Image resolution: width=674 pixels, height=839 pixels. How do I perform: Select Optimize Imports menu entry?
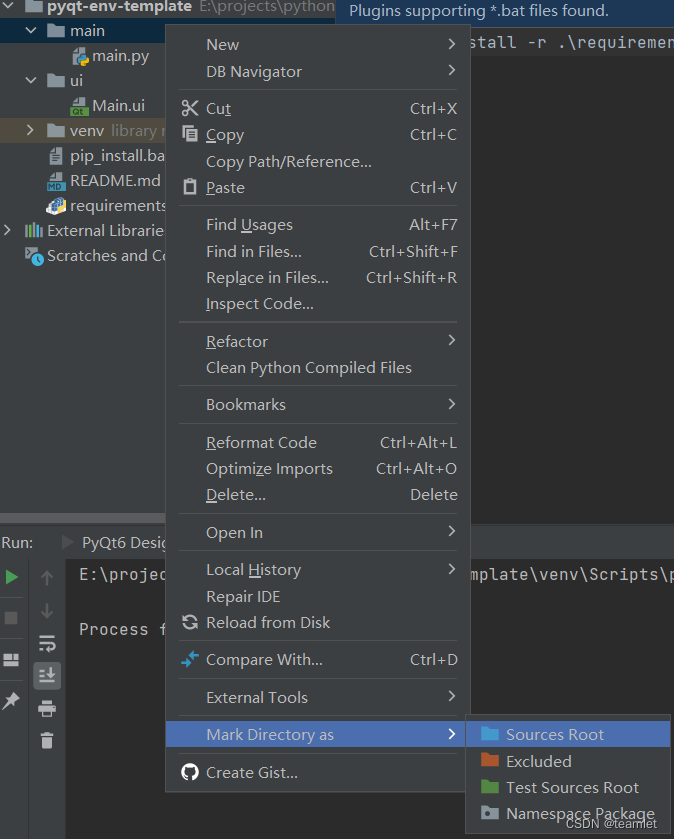point(318,469)
